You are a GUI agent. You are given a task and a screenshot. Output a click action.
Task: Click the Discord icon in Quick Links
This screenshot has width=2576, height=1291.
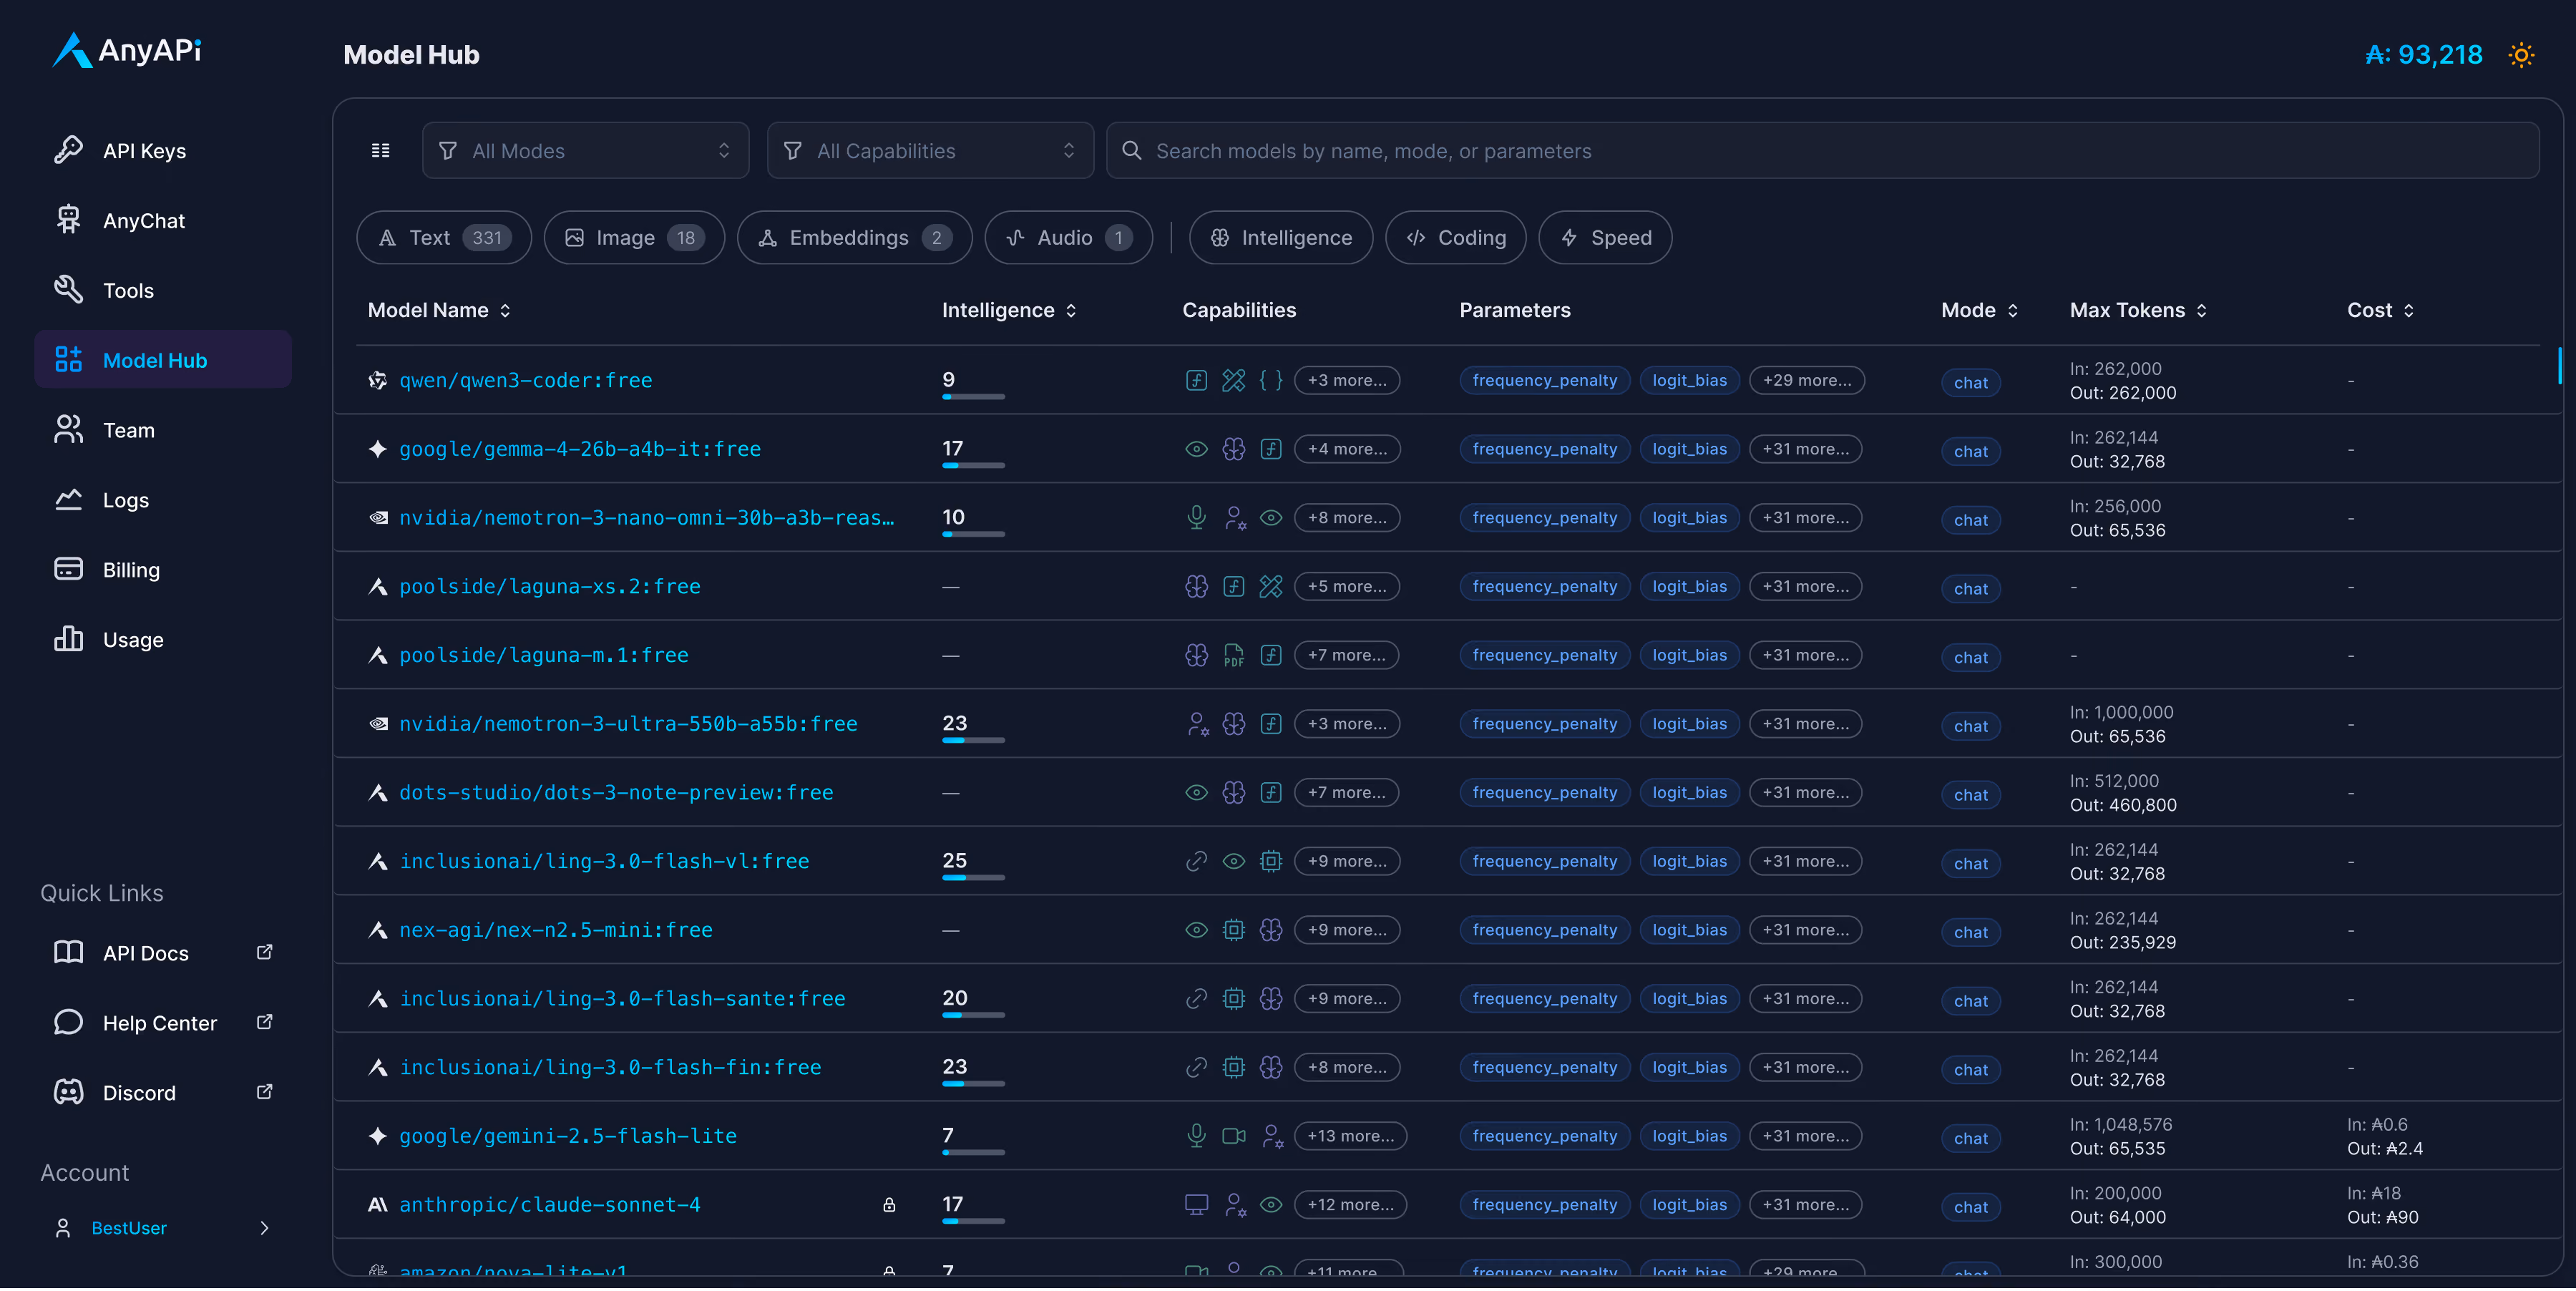tap(68, 1091)
